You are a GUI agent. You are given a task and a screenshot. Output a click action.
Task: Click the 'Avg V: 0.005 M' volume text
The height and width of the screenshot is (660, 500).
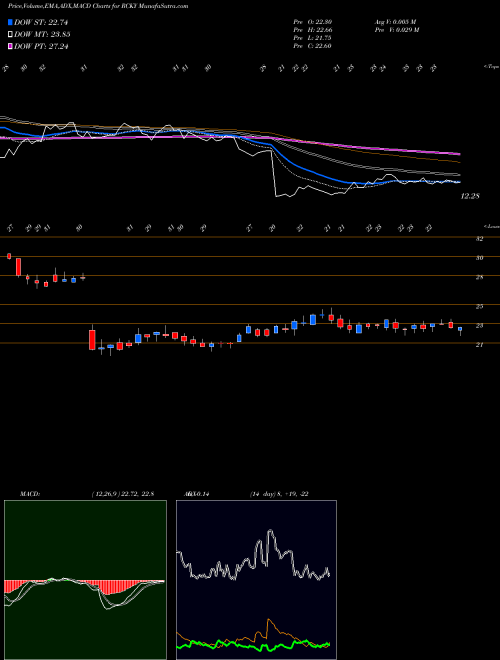coord(395,22)
